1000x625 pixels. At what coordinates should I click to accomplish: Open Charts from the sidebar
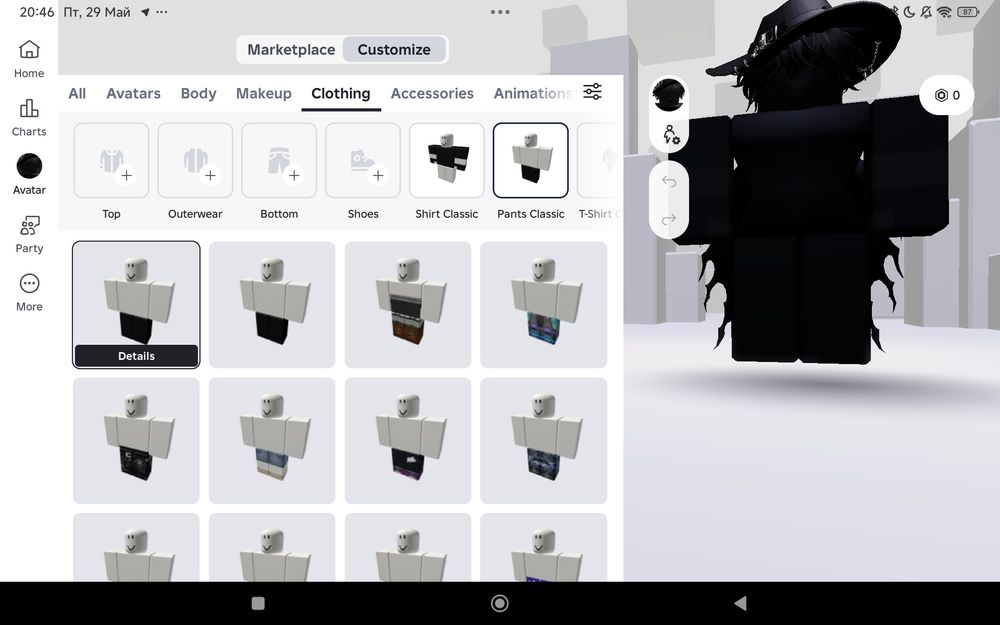[x=29, y=117]
